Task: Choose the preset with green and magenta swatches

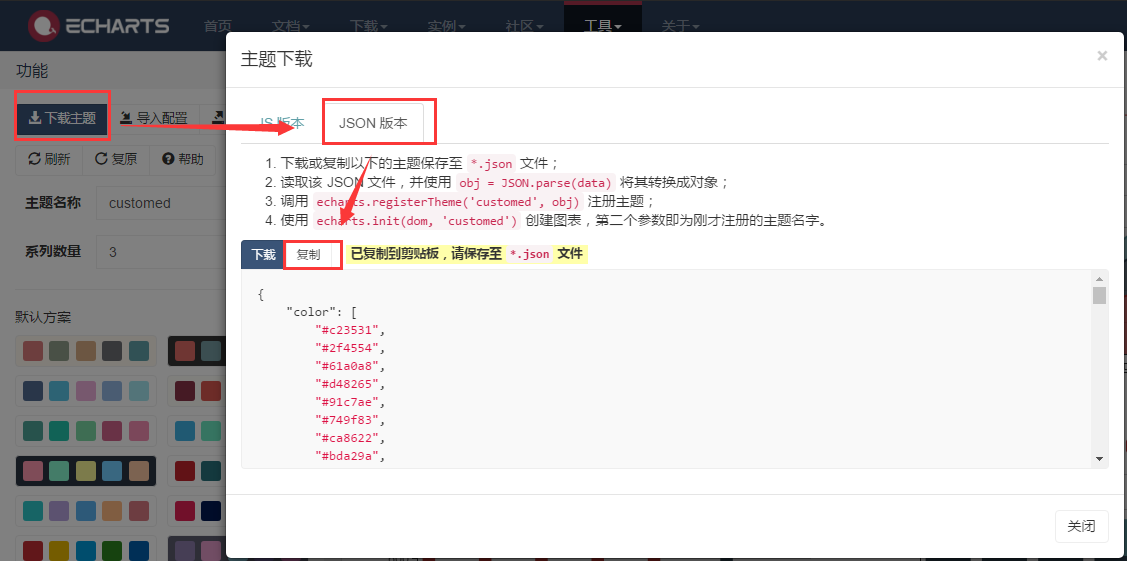Action: 86,431
